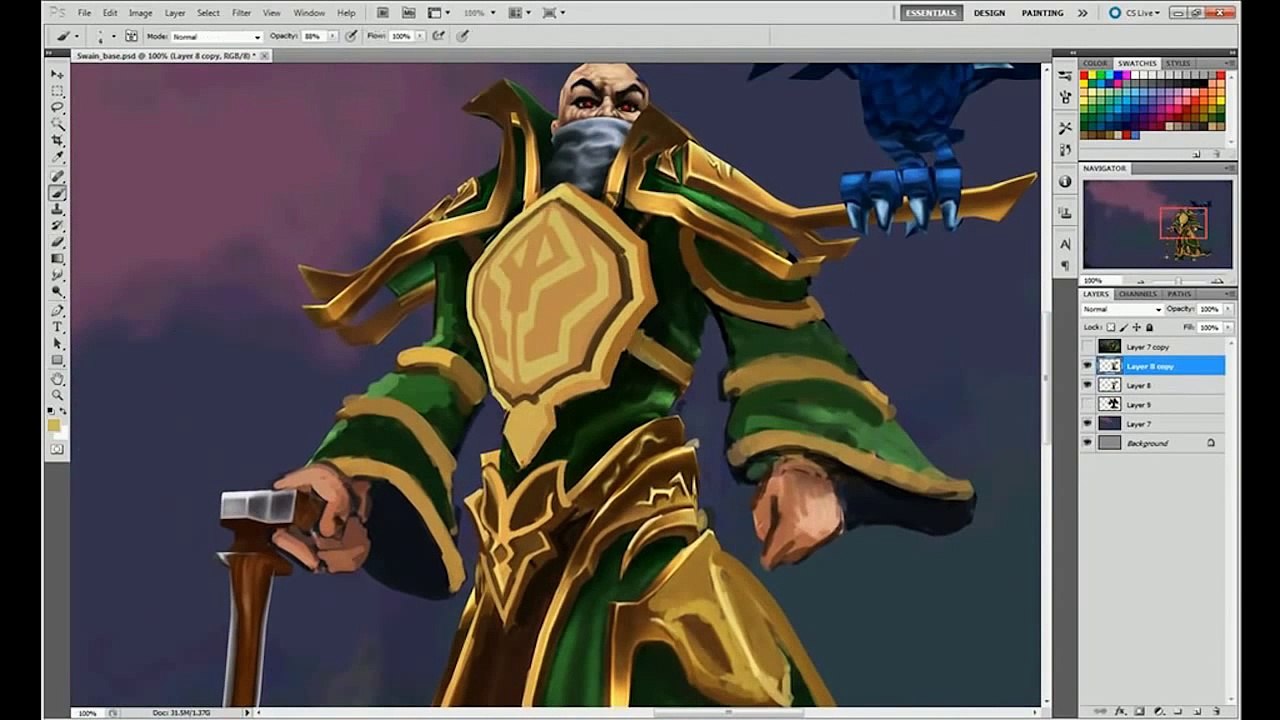Image resolution: width=1280 pixels, height=720 pixels.
Task: Toggle tablet pressure controls opacity
Action: 351,36
